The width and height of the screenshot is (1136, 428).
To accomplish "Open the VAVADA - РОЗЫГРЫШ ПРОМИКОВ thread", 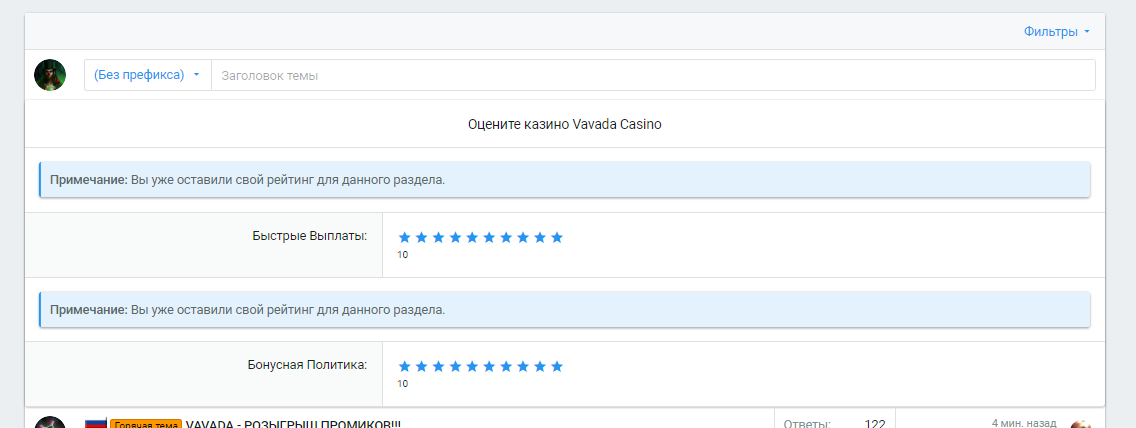I will (293, 424).
